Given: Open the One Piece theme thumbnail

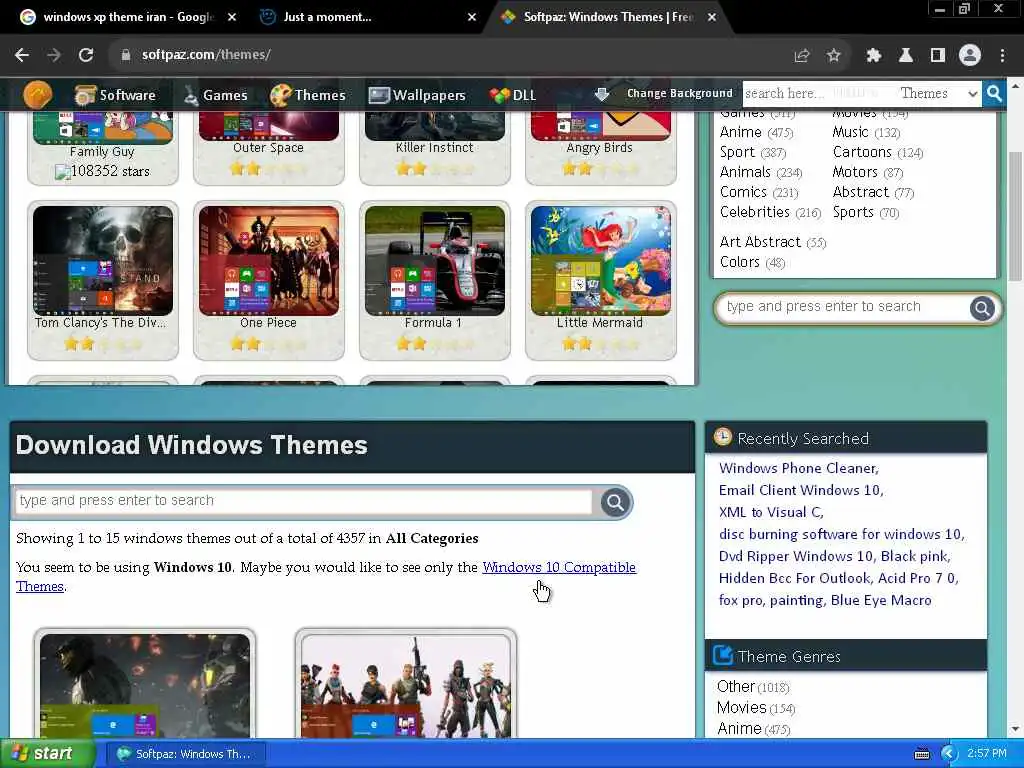Looking at the screenshot, I should pyautogui.click(x=269, y=261).
